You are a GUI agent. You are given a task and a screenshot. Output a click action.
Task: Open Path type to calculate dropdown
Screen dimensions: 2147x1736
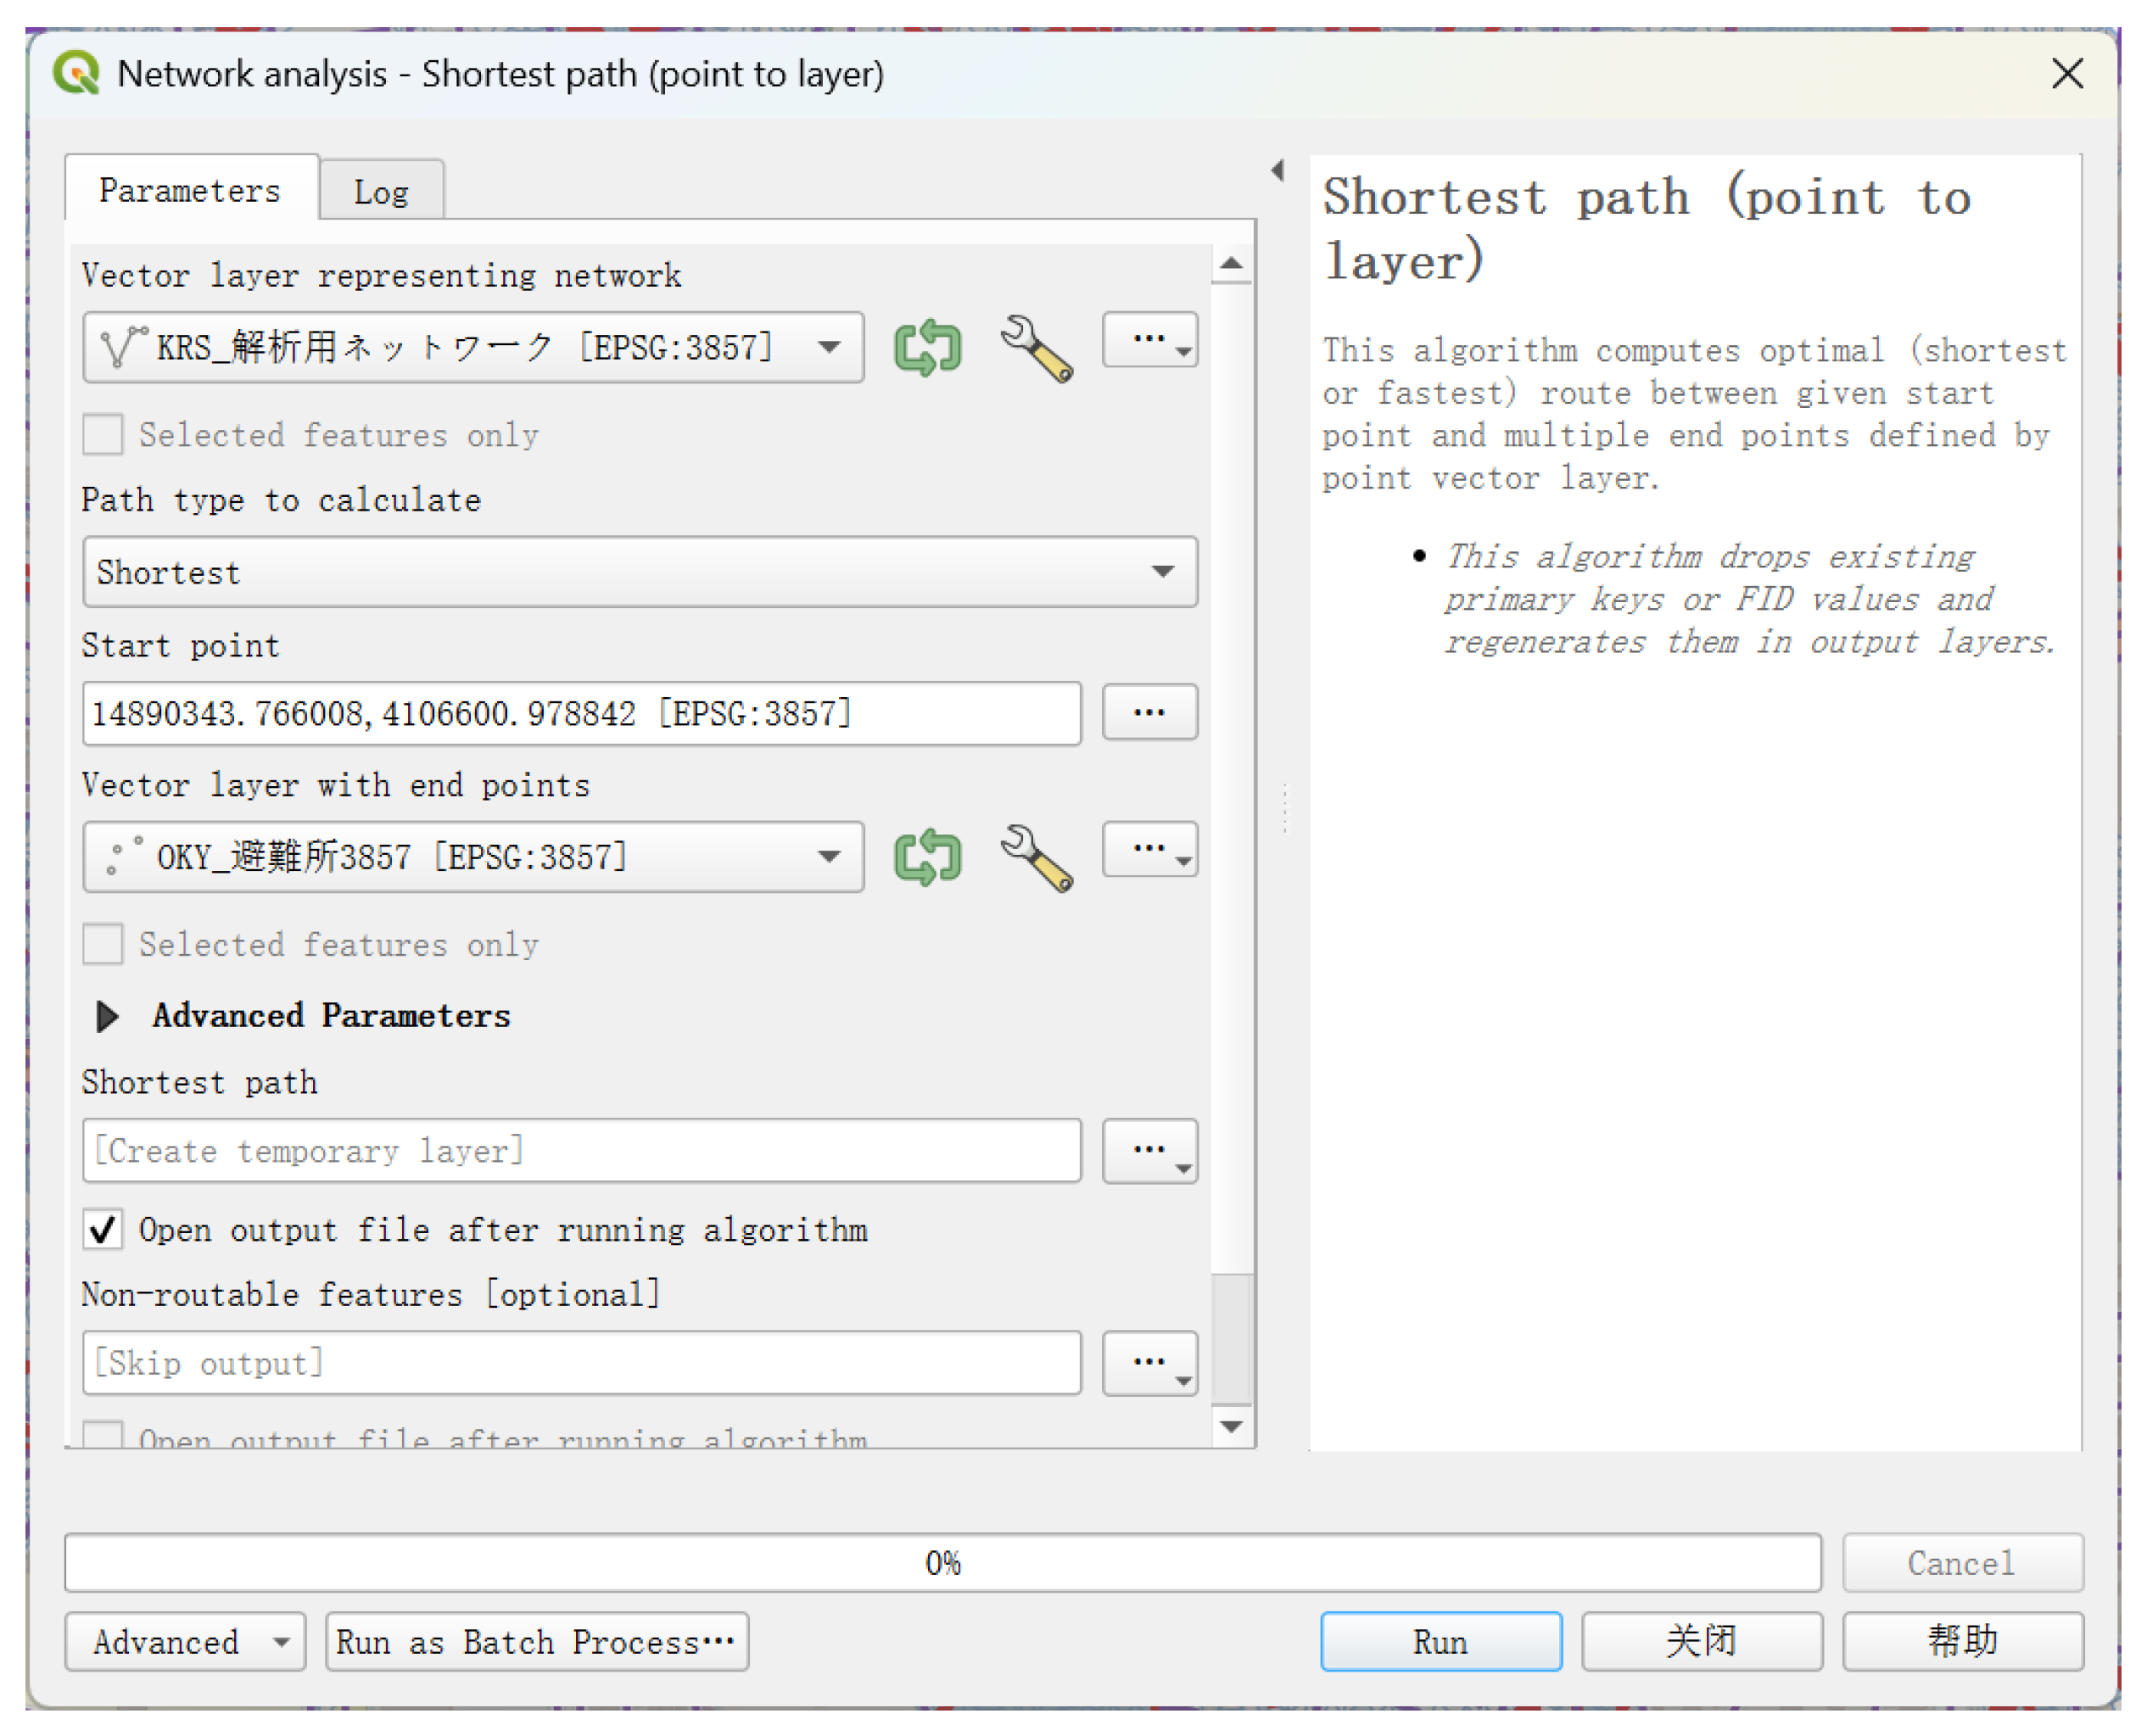click(x=639, y=572)
